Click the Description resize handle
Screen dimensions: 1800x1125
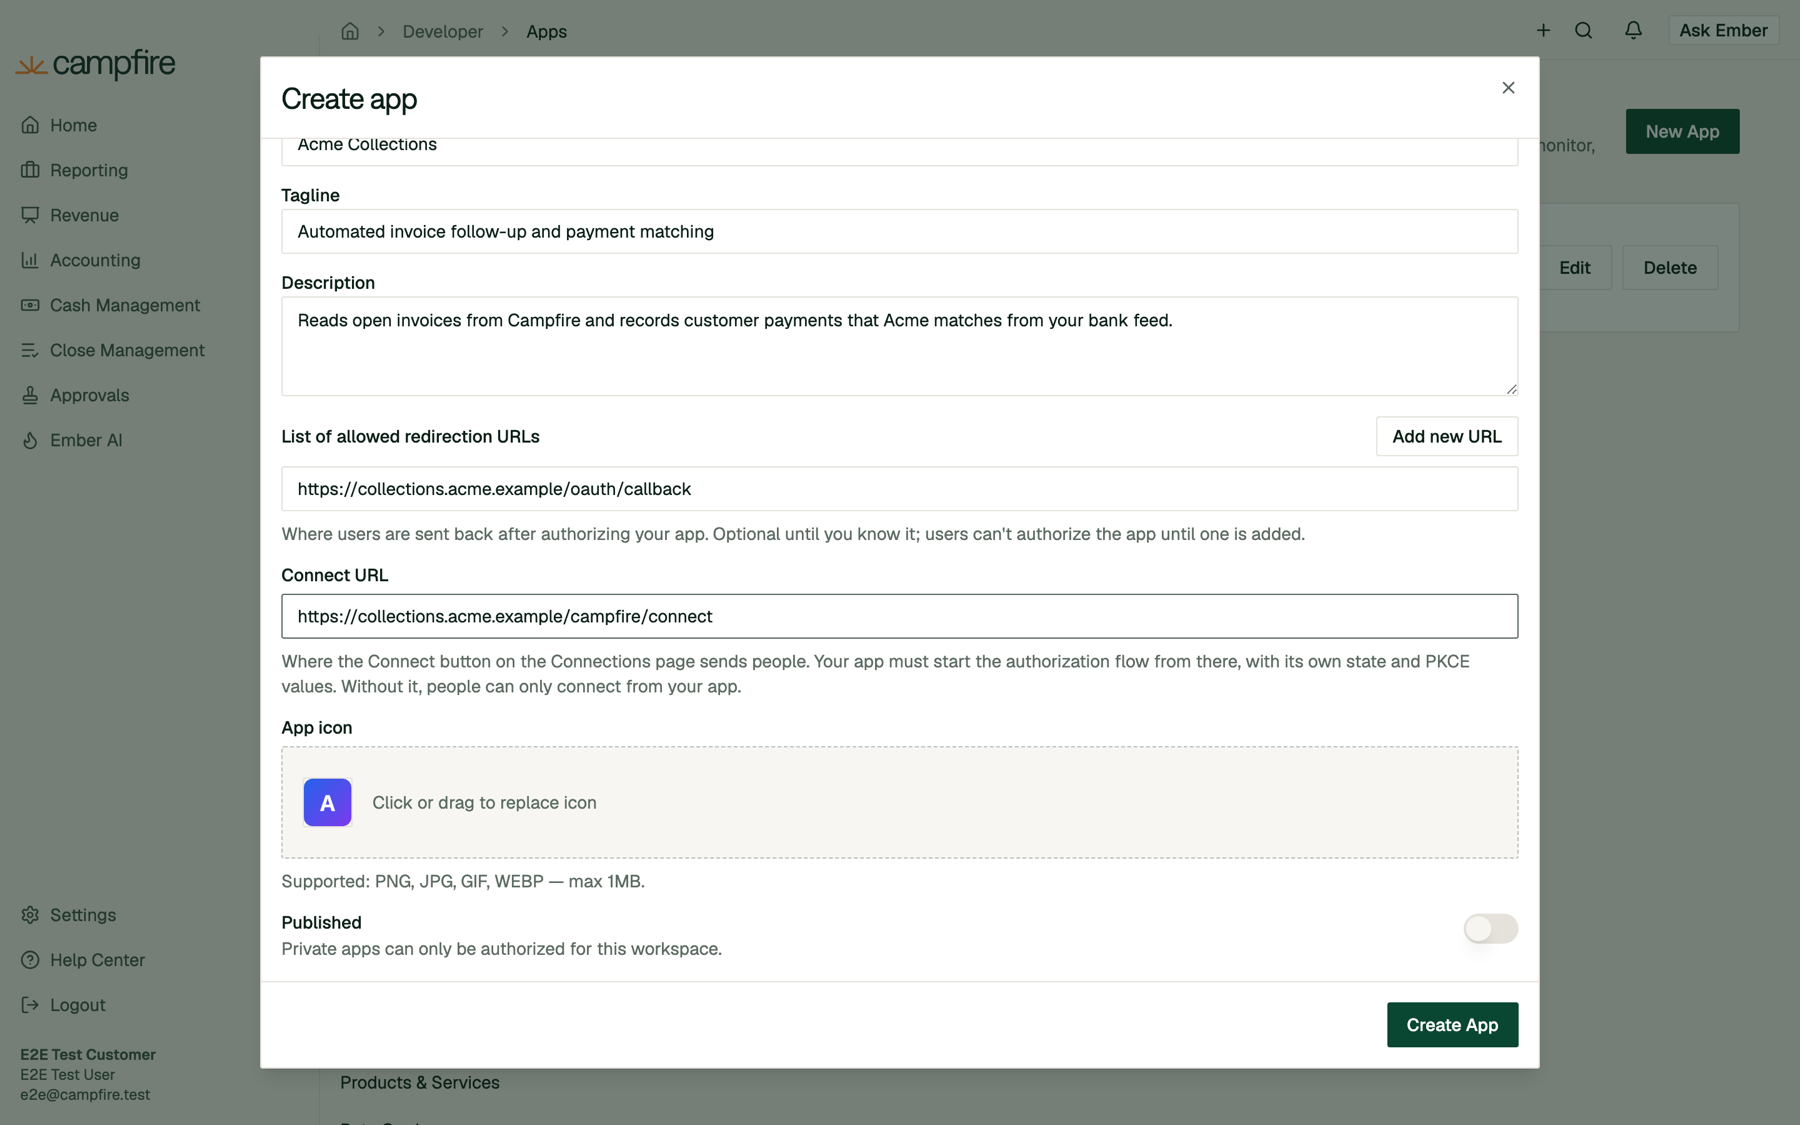pyautogui.click(x=1511, y=388)
